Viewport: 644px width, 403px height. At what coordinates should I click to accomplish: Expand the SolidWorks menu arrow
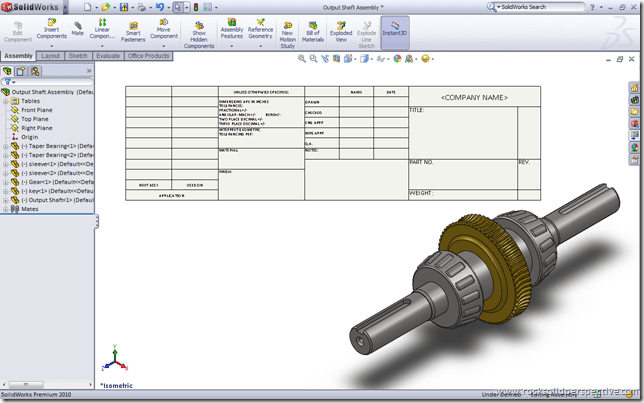tap(65, 7)
